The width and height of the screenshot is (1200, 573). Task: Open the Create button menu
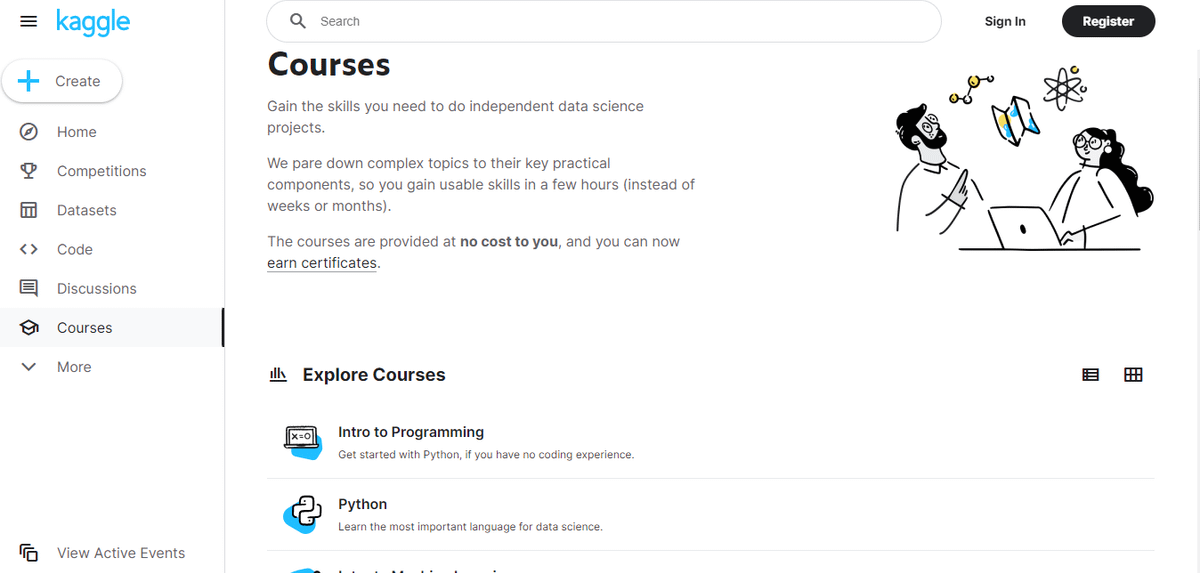coord(62,82)
